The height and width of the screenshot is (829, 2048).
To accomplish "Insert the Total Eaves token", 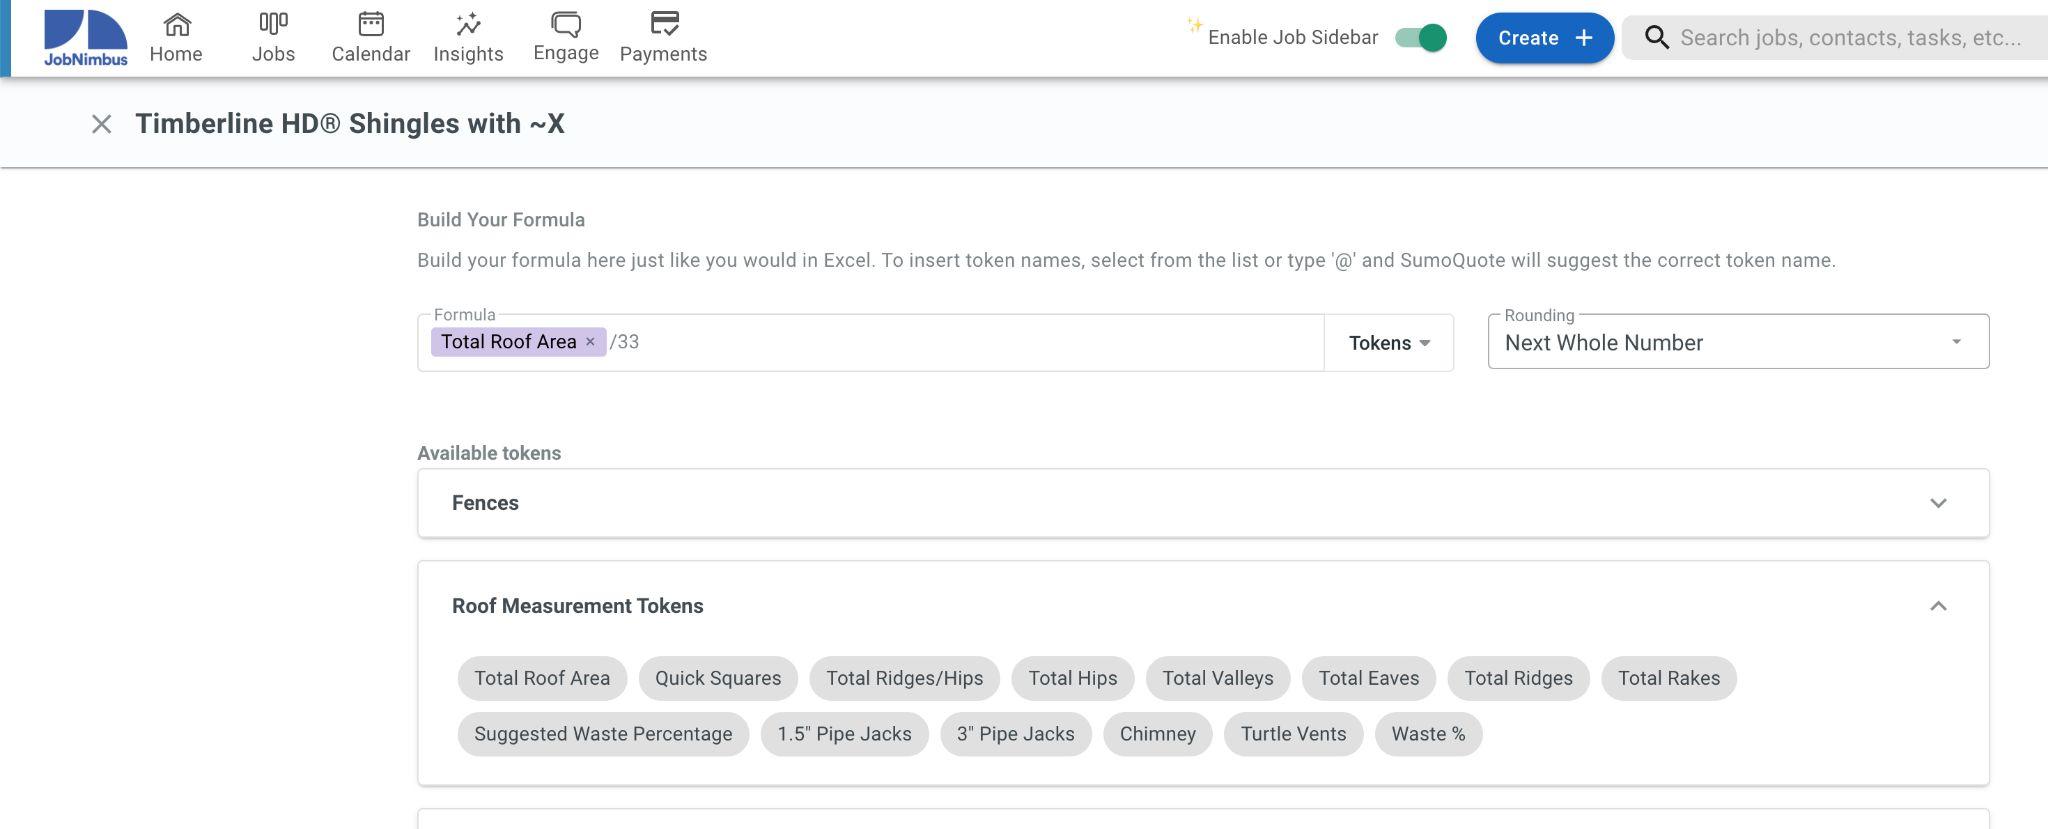I will click(1369, 678).
